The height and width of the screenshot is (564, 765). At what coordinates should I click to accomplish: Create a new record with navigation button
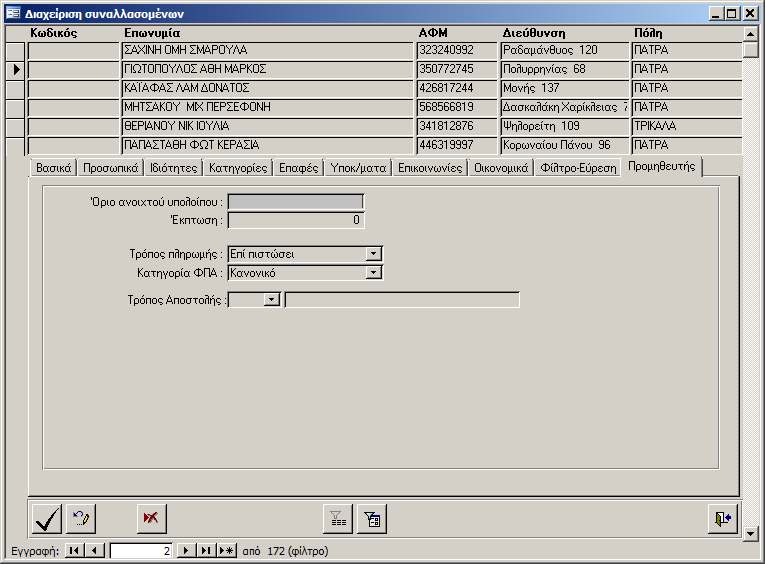point(226,551)
